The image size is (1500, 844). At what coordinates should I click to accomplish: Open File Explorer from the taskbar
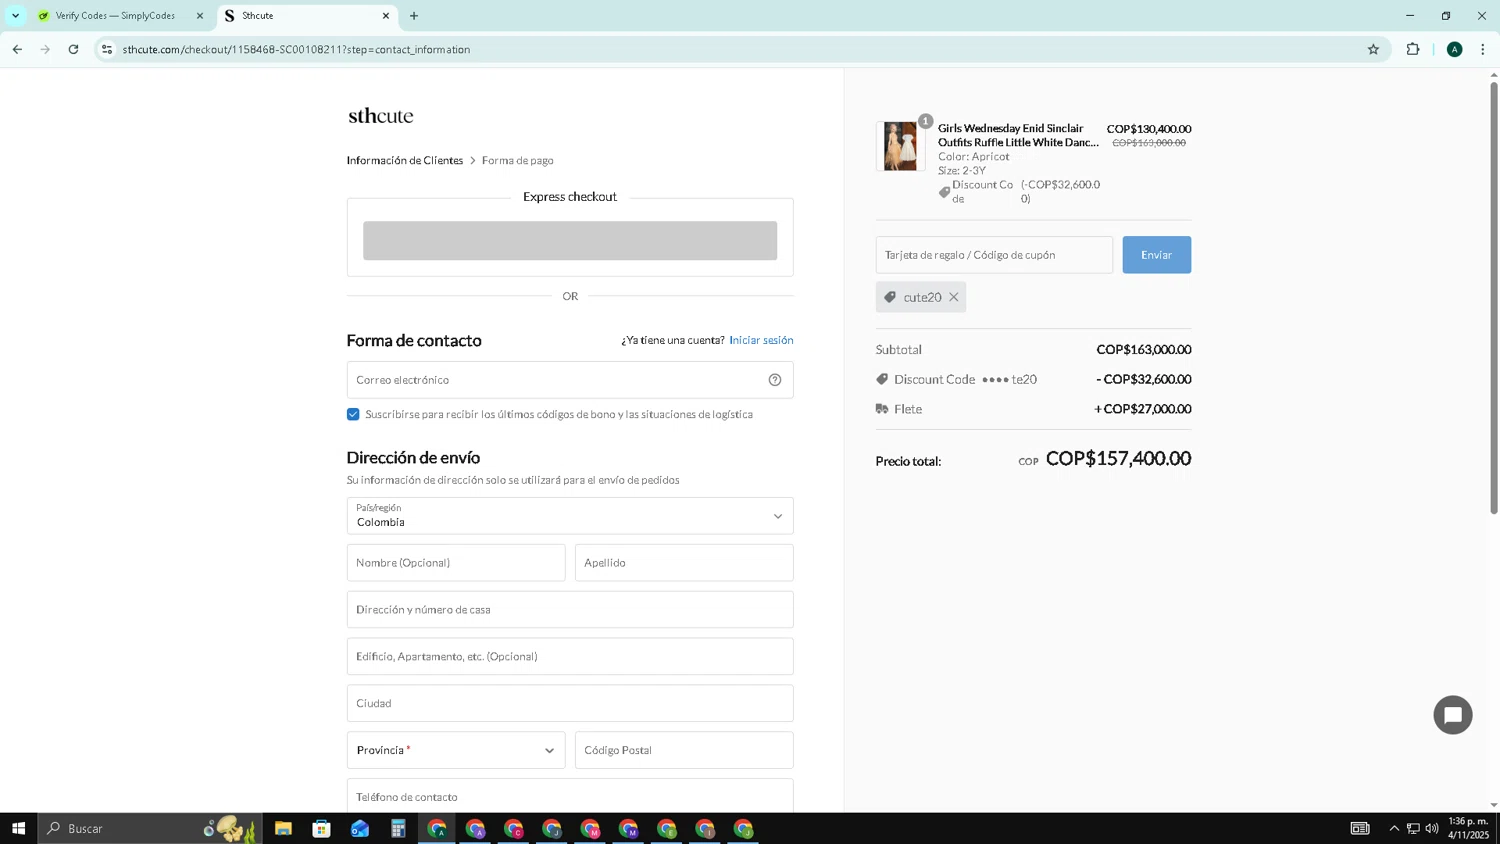[x=283, y=828]
